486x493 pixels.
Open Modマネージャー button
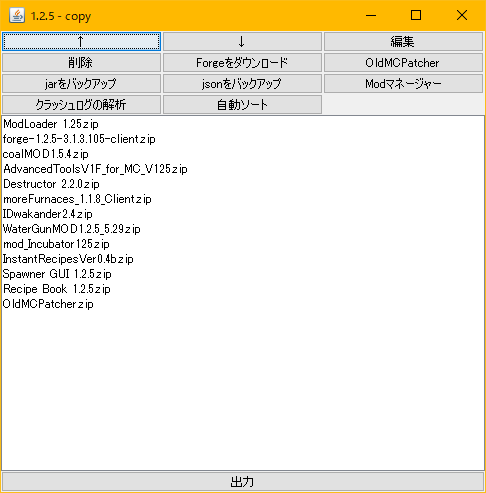[x=403, y=84]
